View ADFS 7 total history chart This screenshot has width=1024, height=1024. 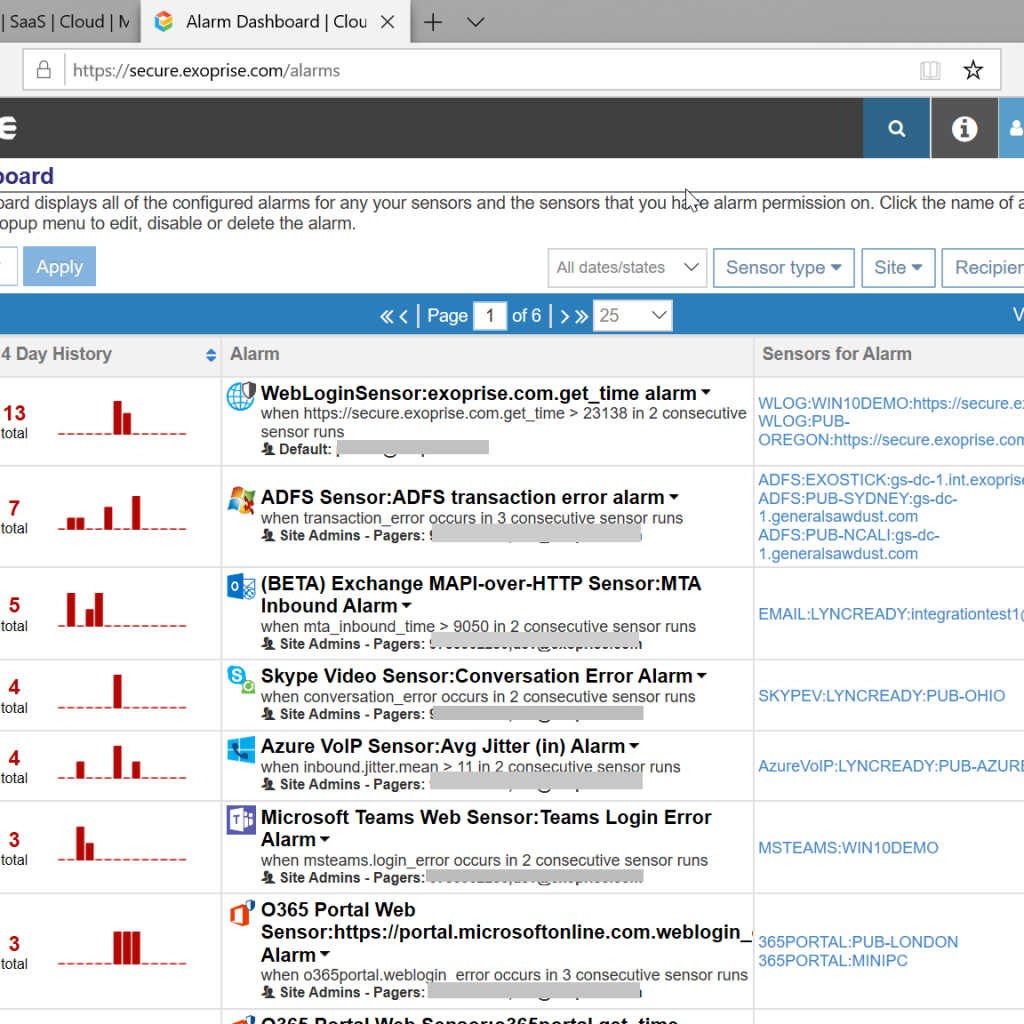121,513
